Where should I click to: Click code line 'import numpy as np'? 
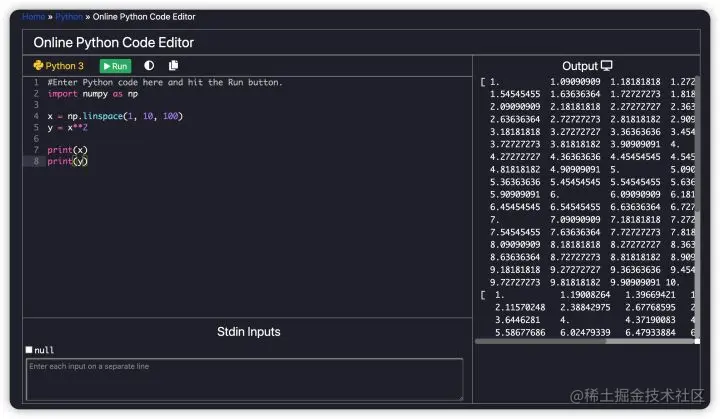(x=92, y=94)
